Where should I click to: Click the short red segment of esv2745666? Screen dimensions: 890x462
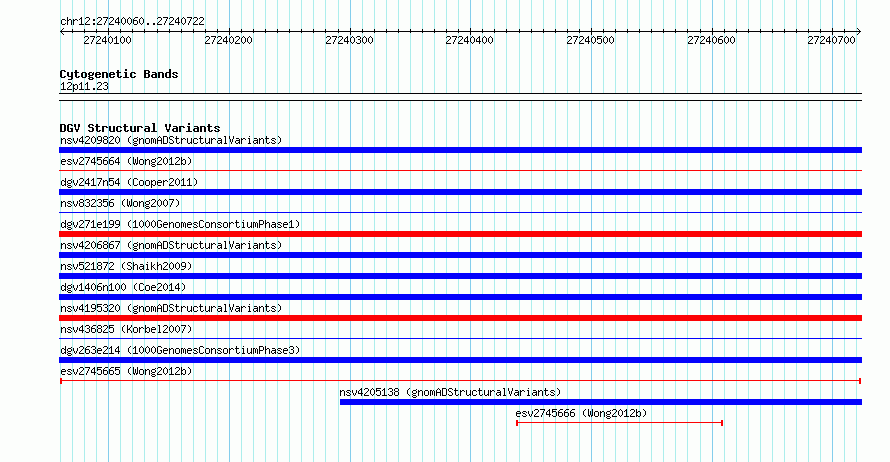coord(619,423)
